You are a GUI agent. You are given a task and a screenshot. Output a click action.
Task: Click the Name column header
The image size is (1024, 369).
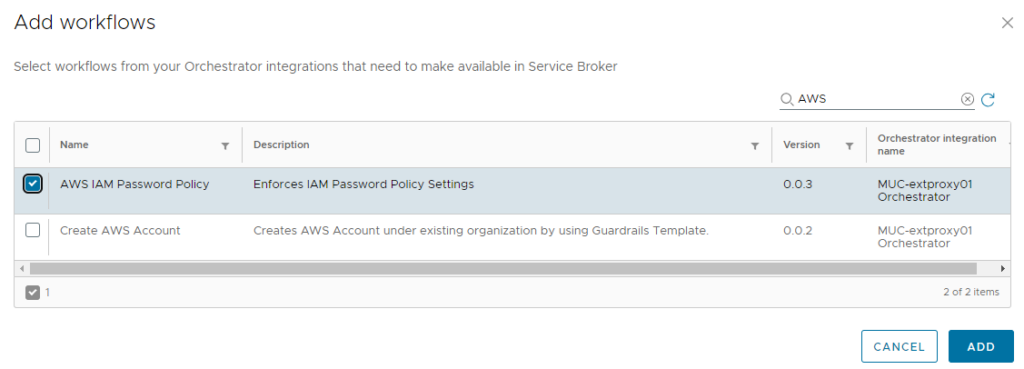pos(74,144)
